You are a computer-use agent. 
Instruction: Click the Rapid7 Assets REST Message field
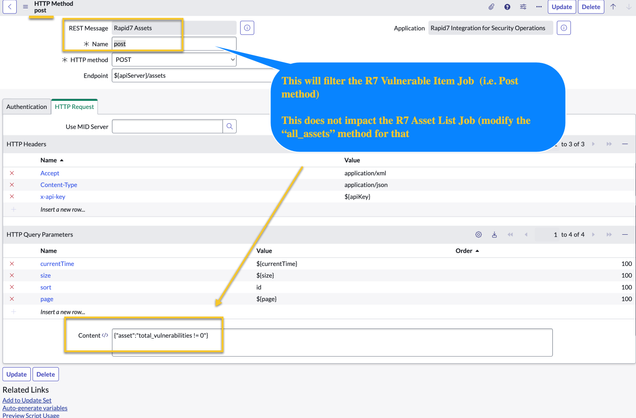click(x=174, y=28)
